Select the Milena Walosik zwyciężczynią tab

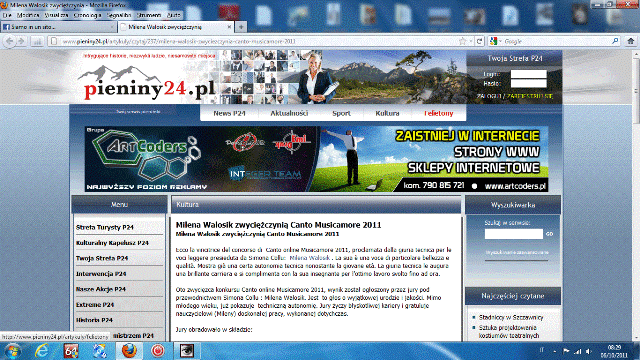click(176, 27)
